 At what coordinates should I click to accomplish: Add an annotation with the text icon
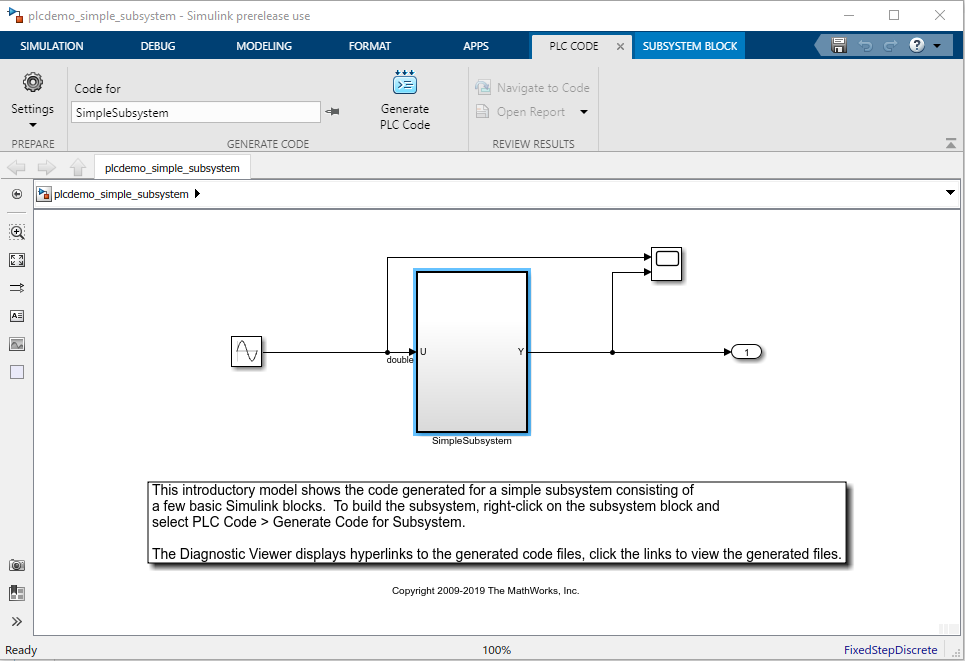[17, 316]
